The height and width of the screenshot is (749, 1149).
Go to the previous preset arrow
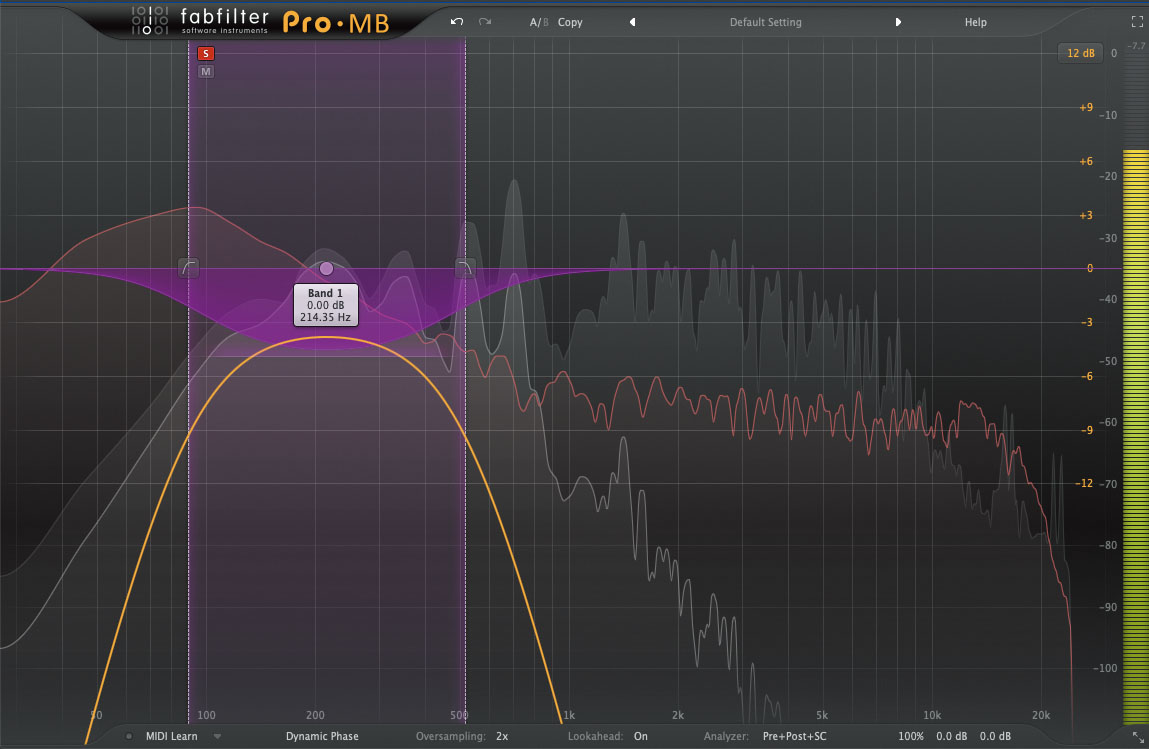point(632,22)
